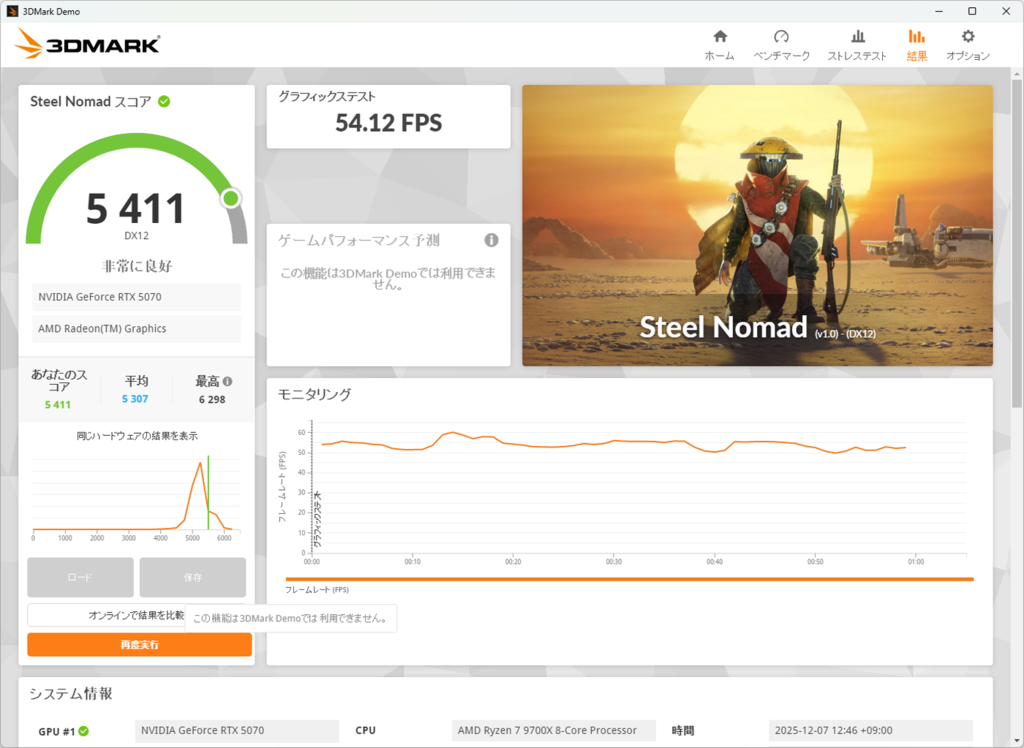
Task: Open the ストレステスト chart icon
Action: pos(857,37)
